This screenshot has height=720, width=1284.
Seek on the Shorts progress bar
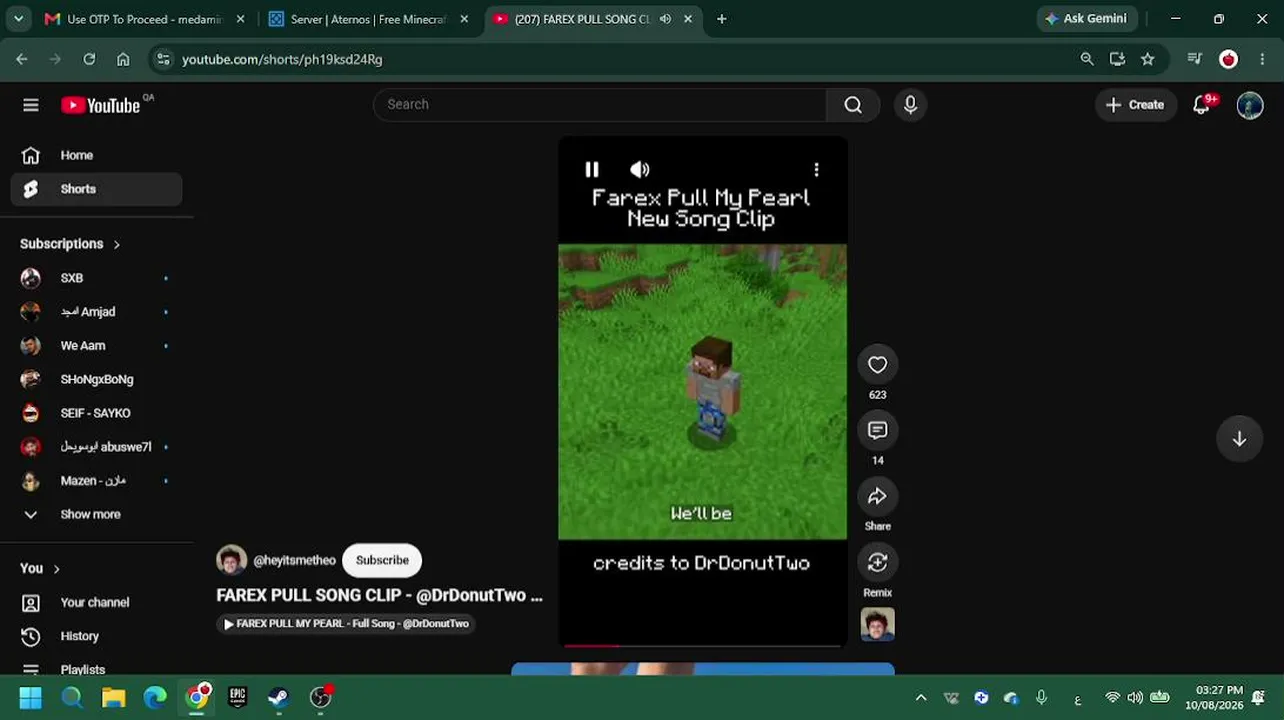[x=702, y=646]
